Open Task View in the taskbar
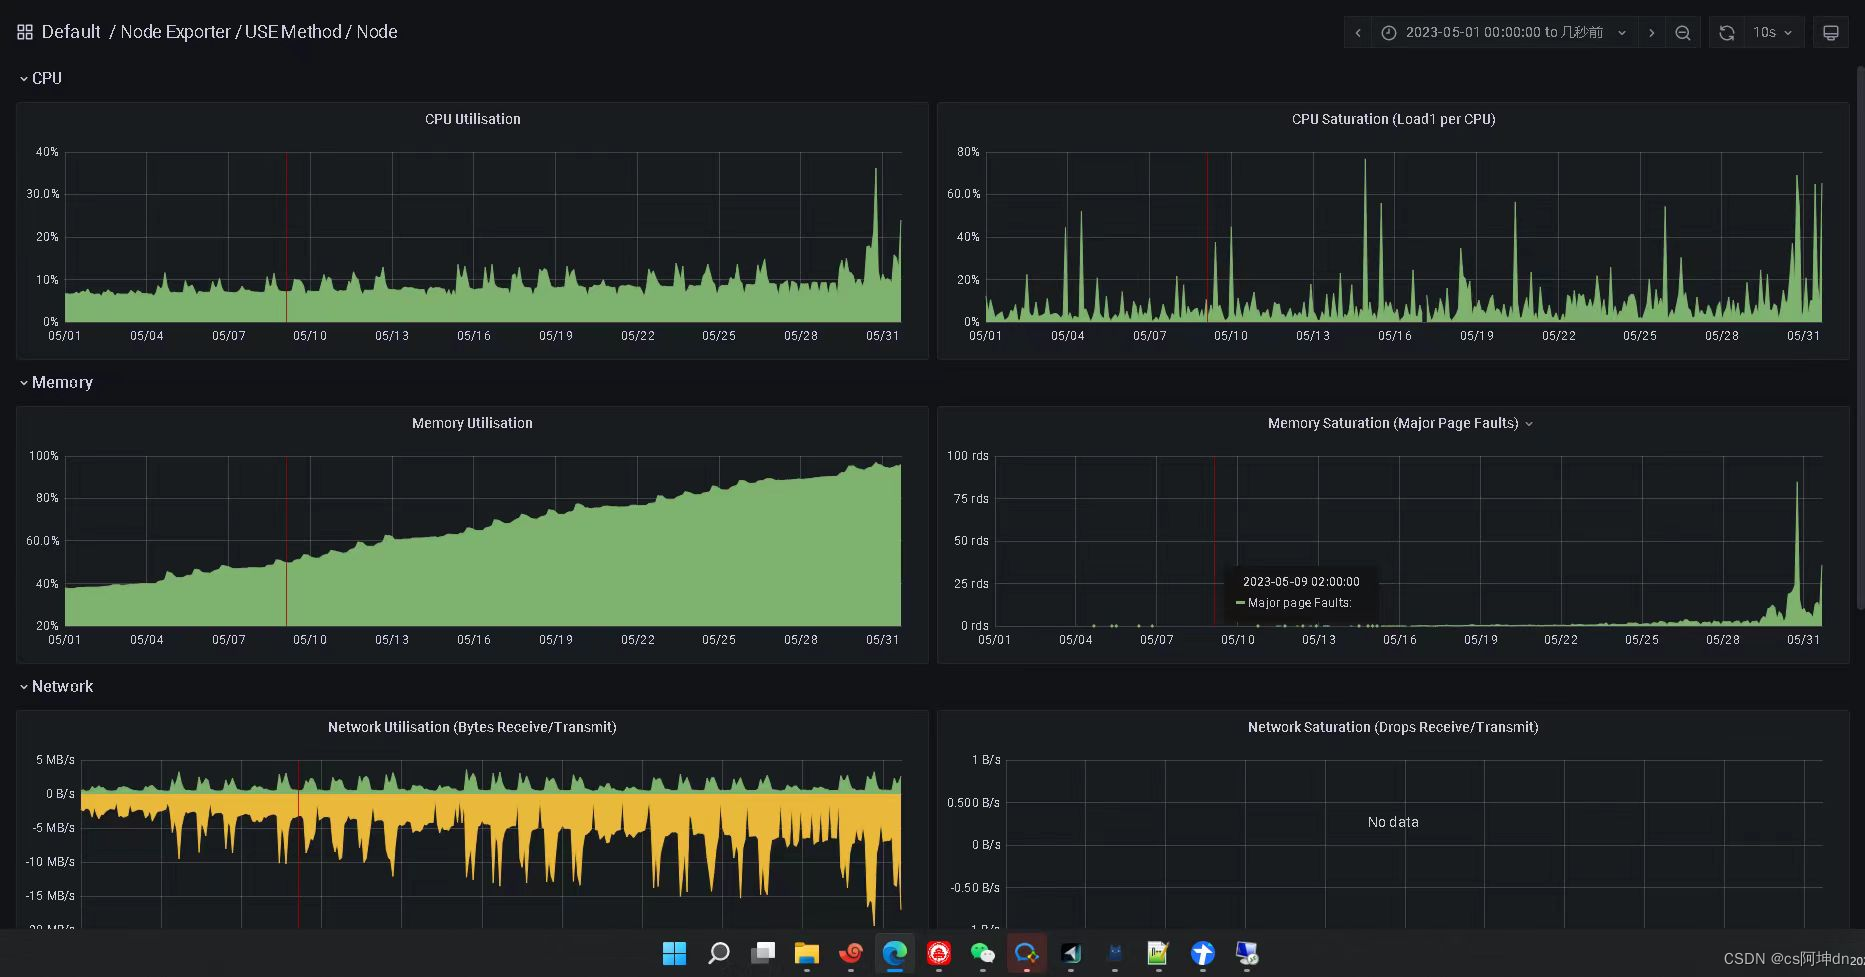This screenshot has width=1865, height=977. [x=763, y=954]
